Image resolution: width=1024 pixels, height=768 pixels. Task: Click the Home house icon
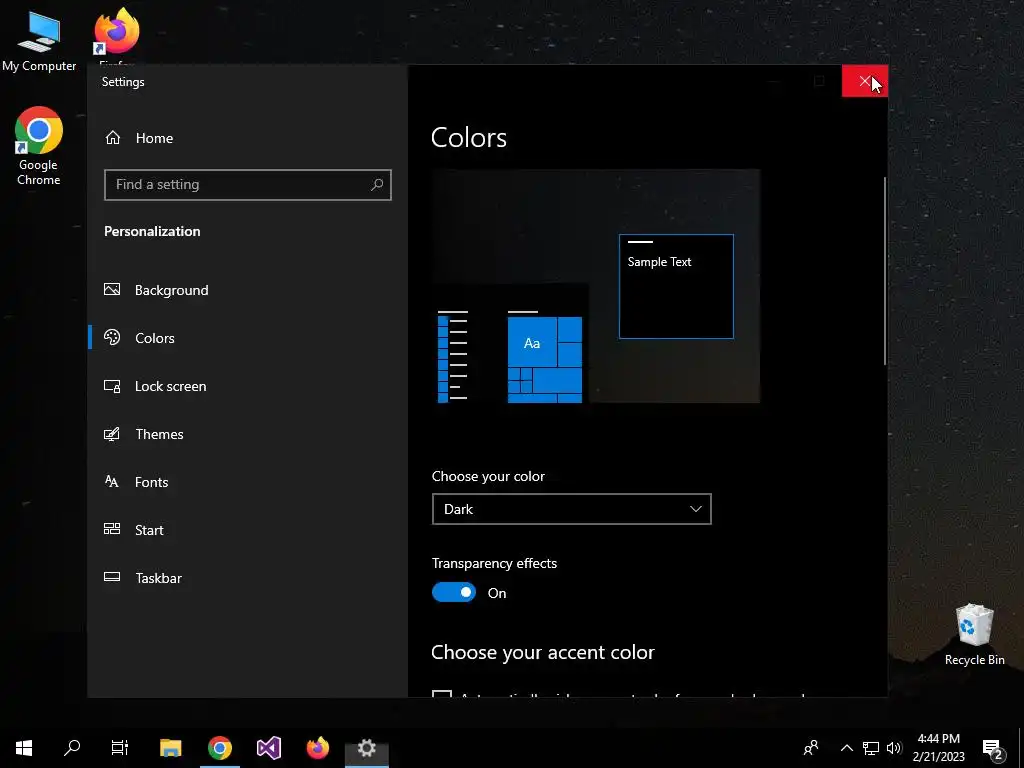(113, 137)
